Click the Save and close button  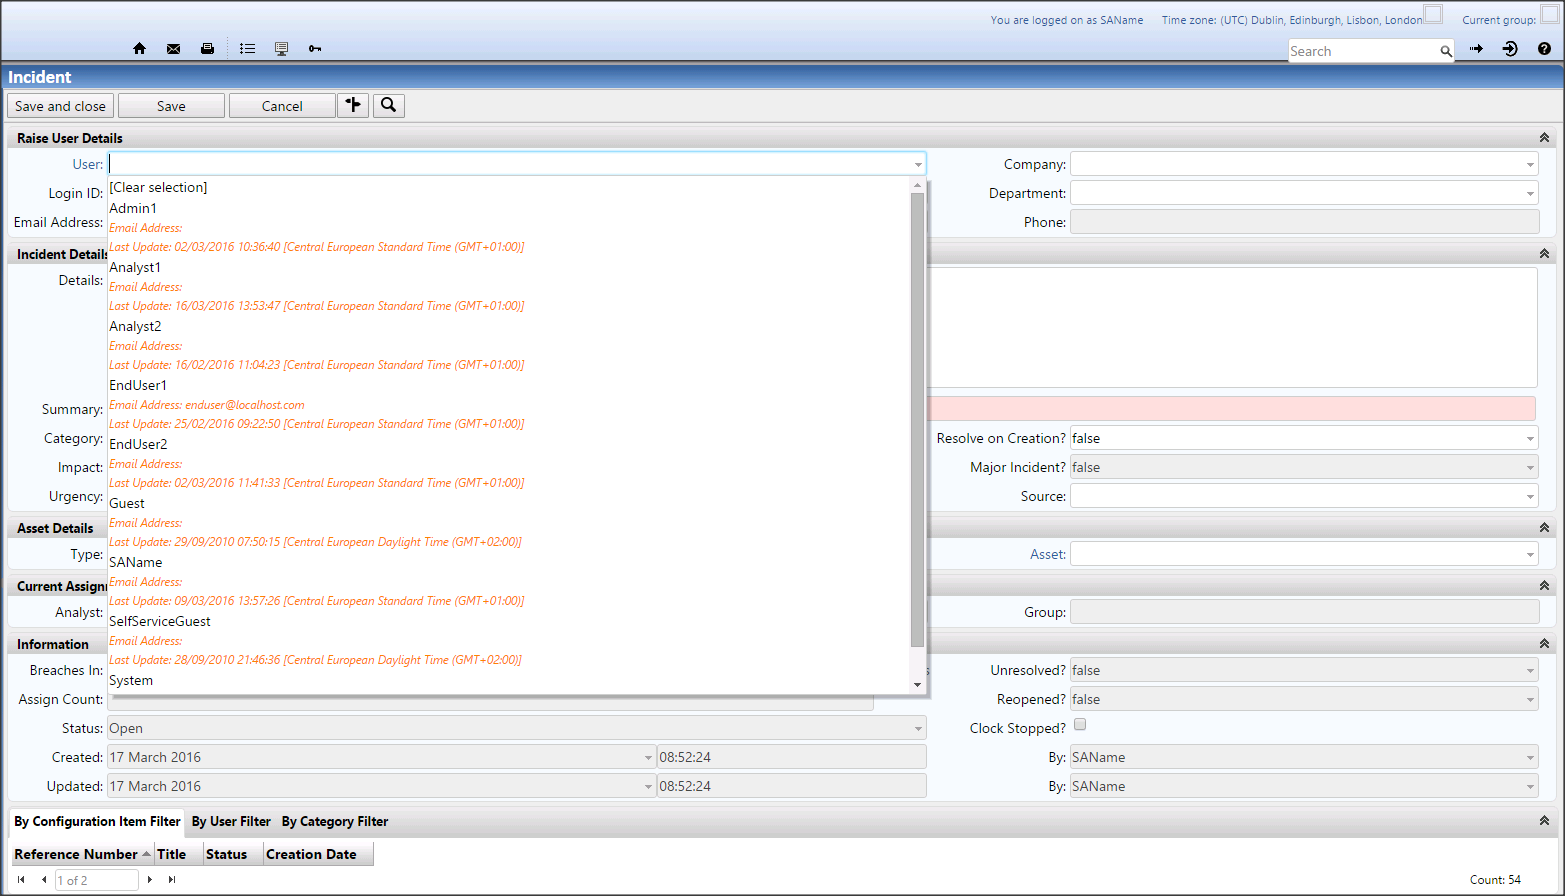(x=60, y=106)
